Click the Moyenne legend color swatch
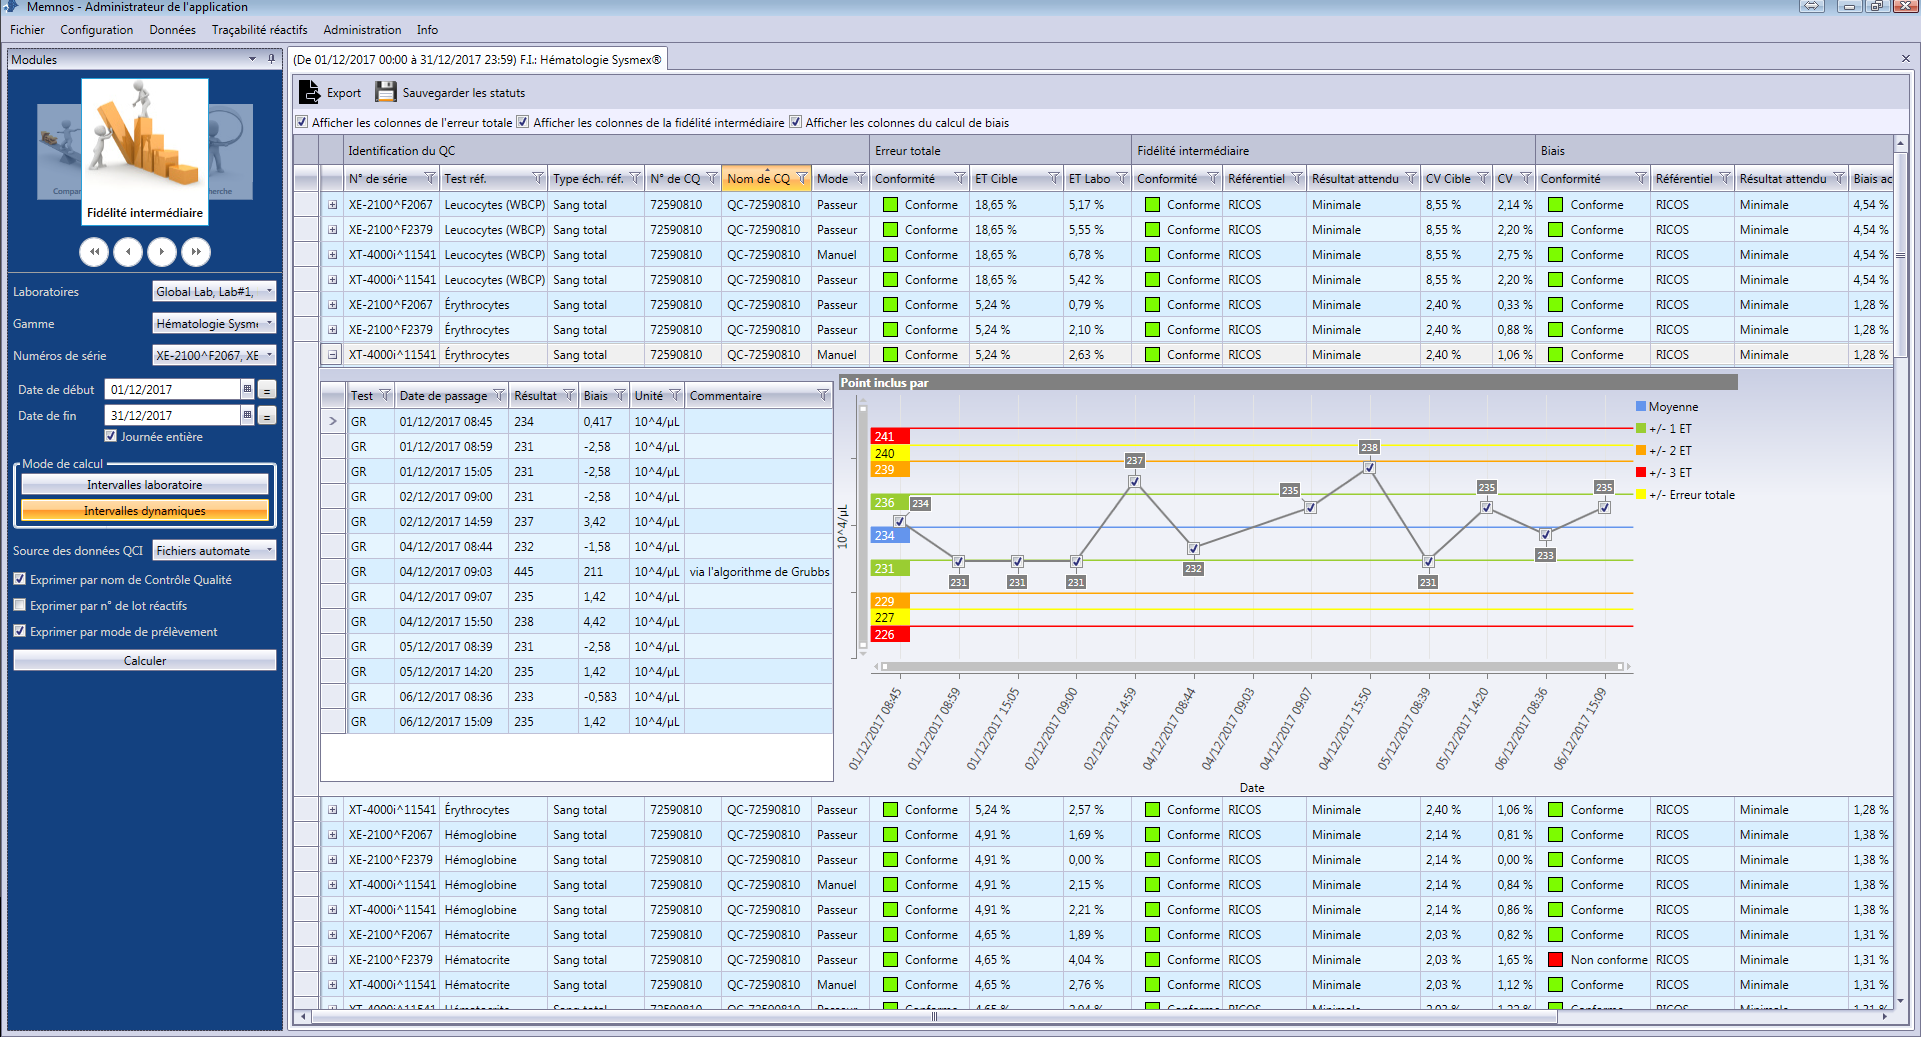1921x1037 pixels. pyautogui.click(x=1641, y=406)
